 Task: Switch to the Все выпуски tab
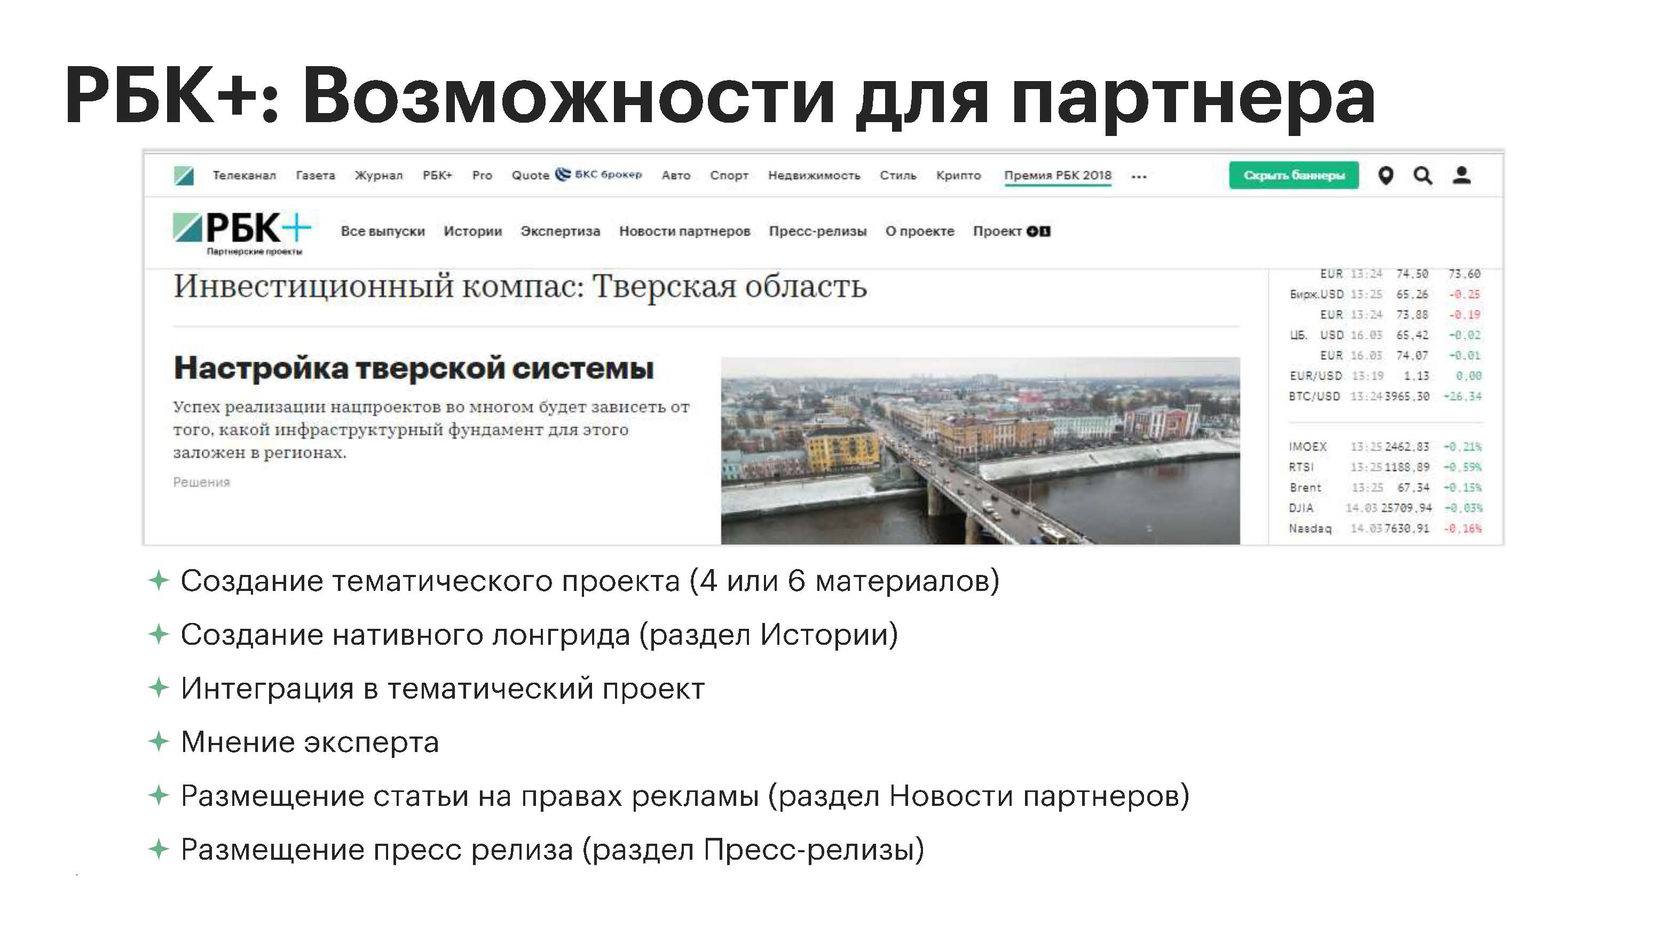383,231
